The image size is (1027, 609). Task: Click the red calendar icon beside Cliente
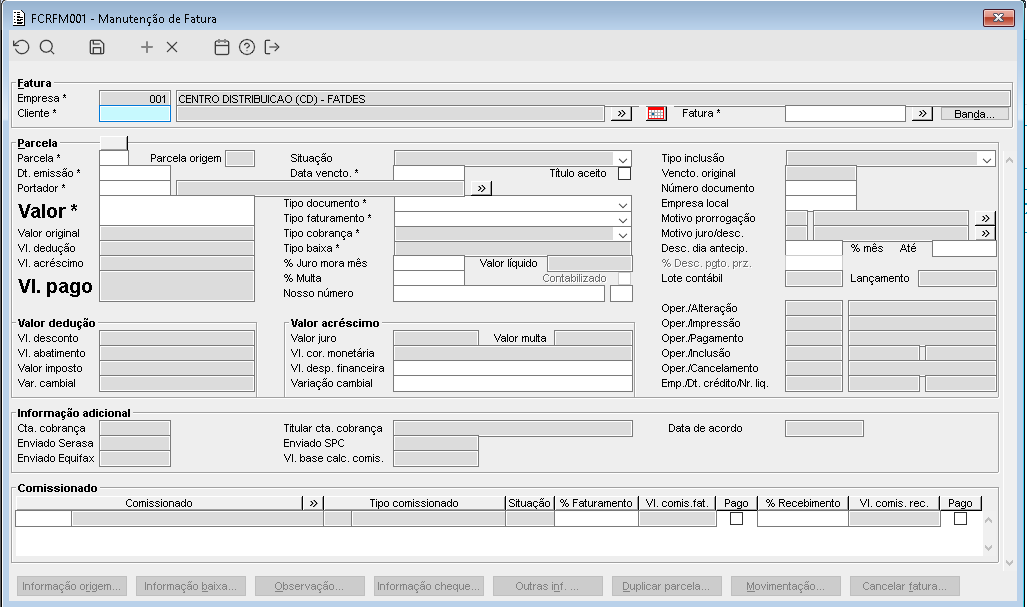(x=656, y=114)
